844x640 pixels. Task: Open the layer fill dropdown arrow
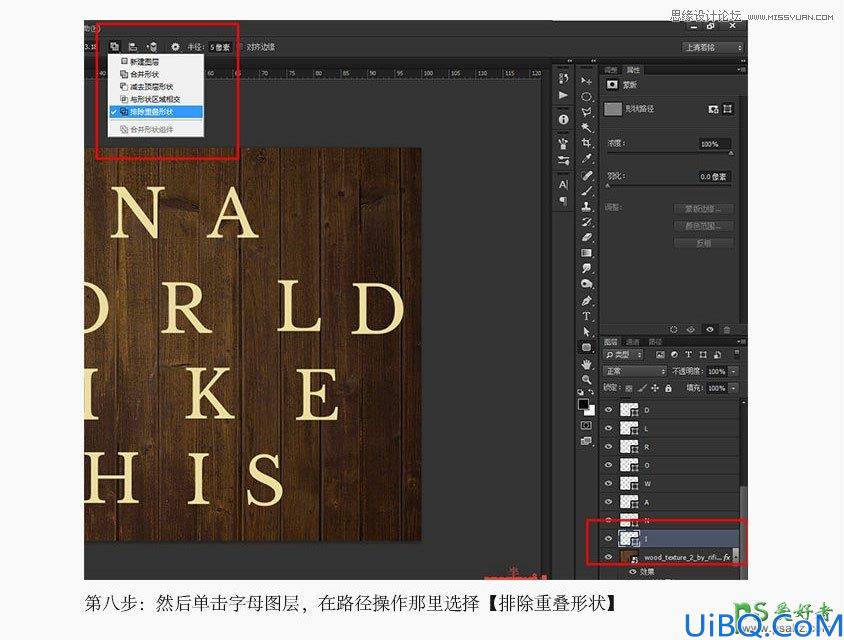(734, 388)
